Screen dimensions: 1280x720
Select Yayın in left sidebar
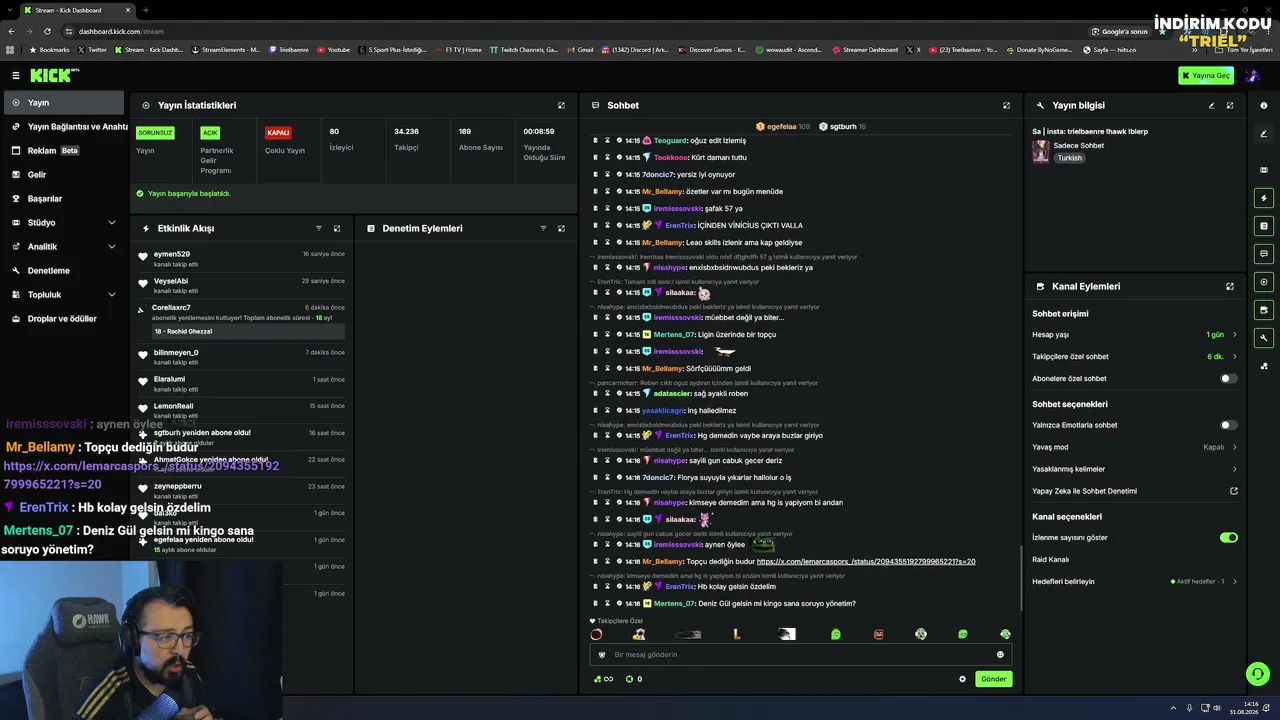click(64, 103)
